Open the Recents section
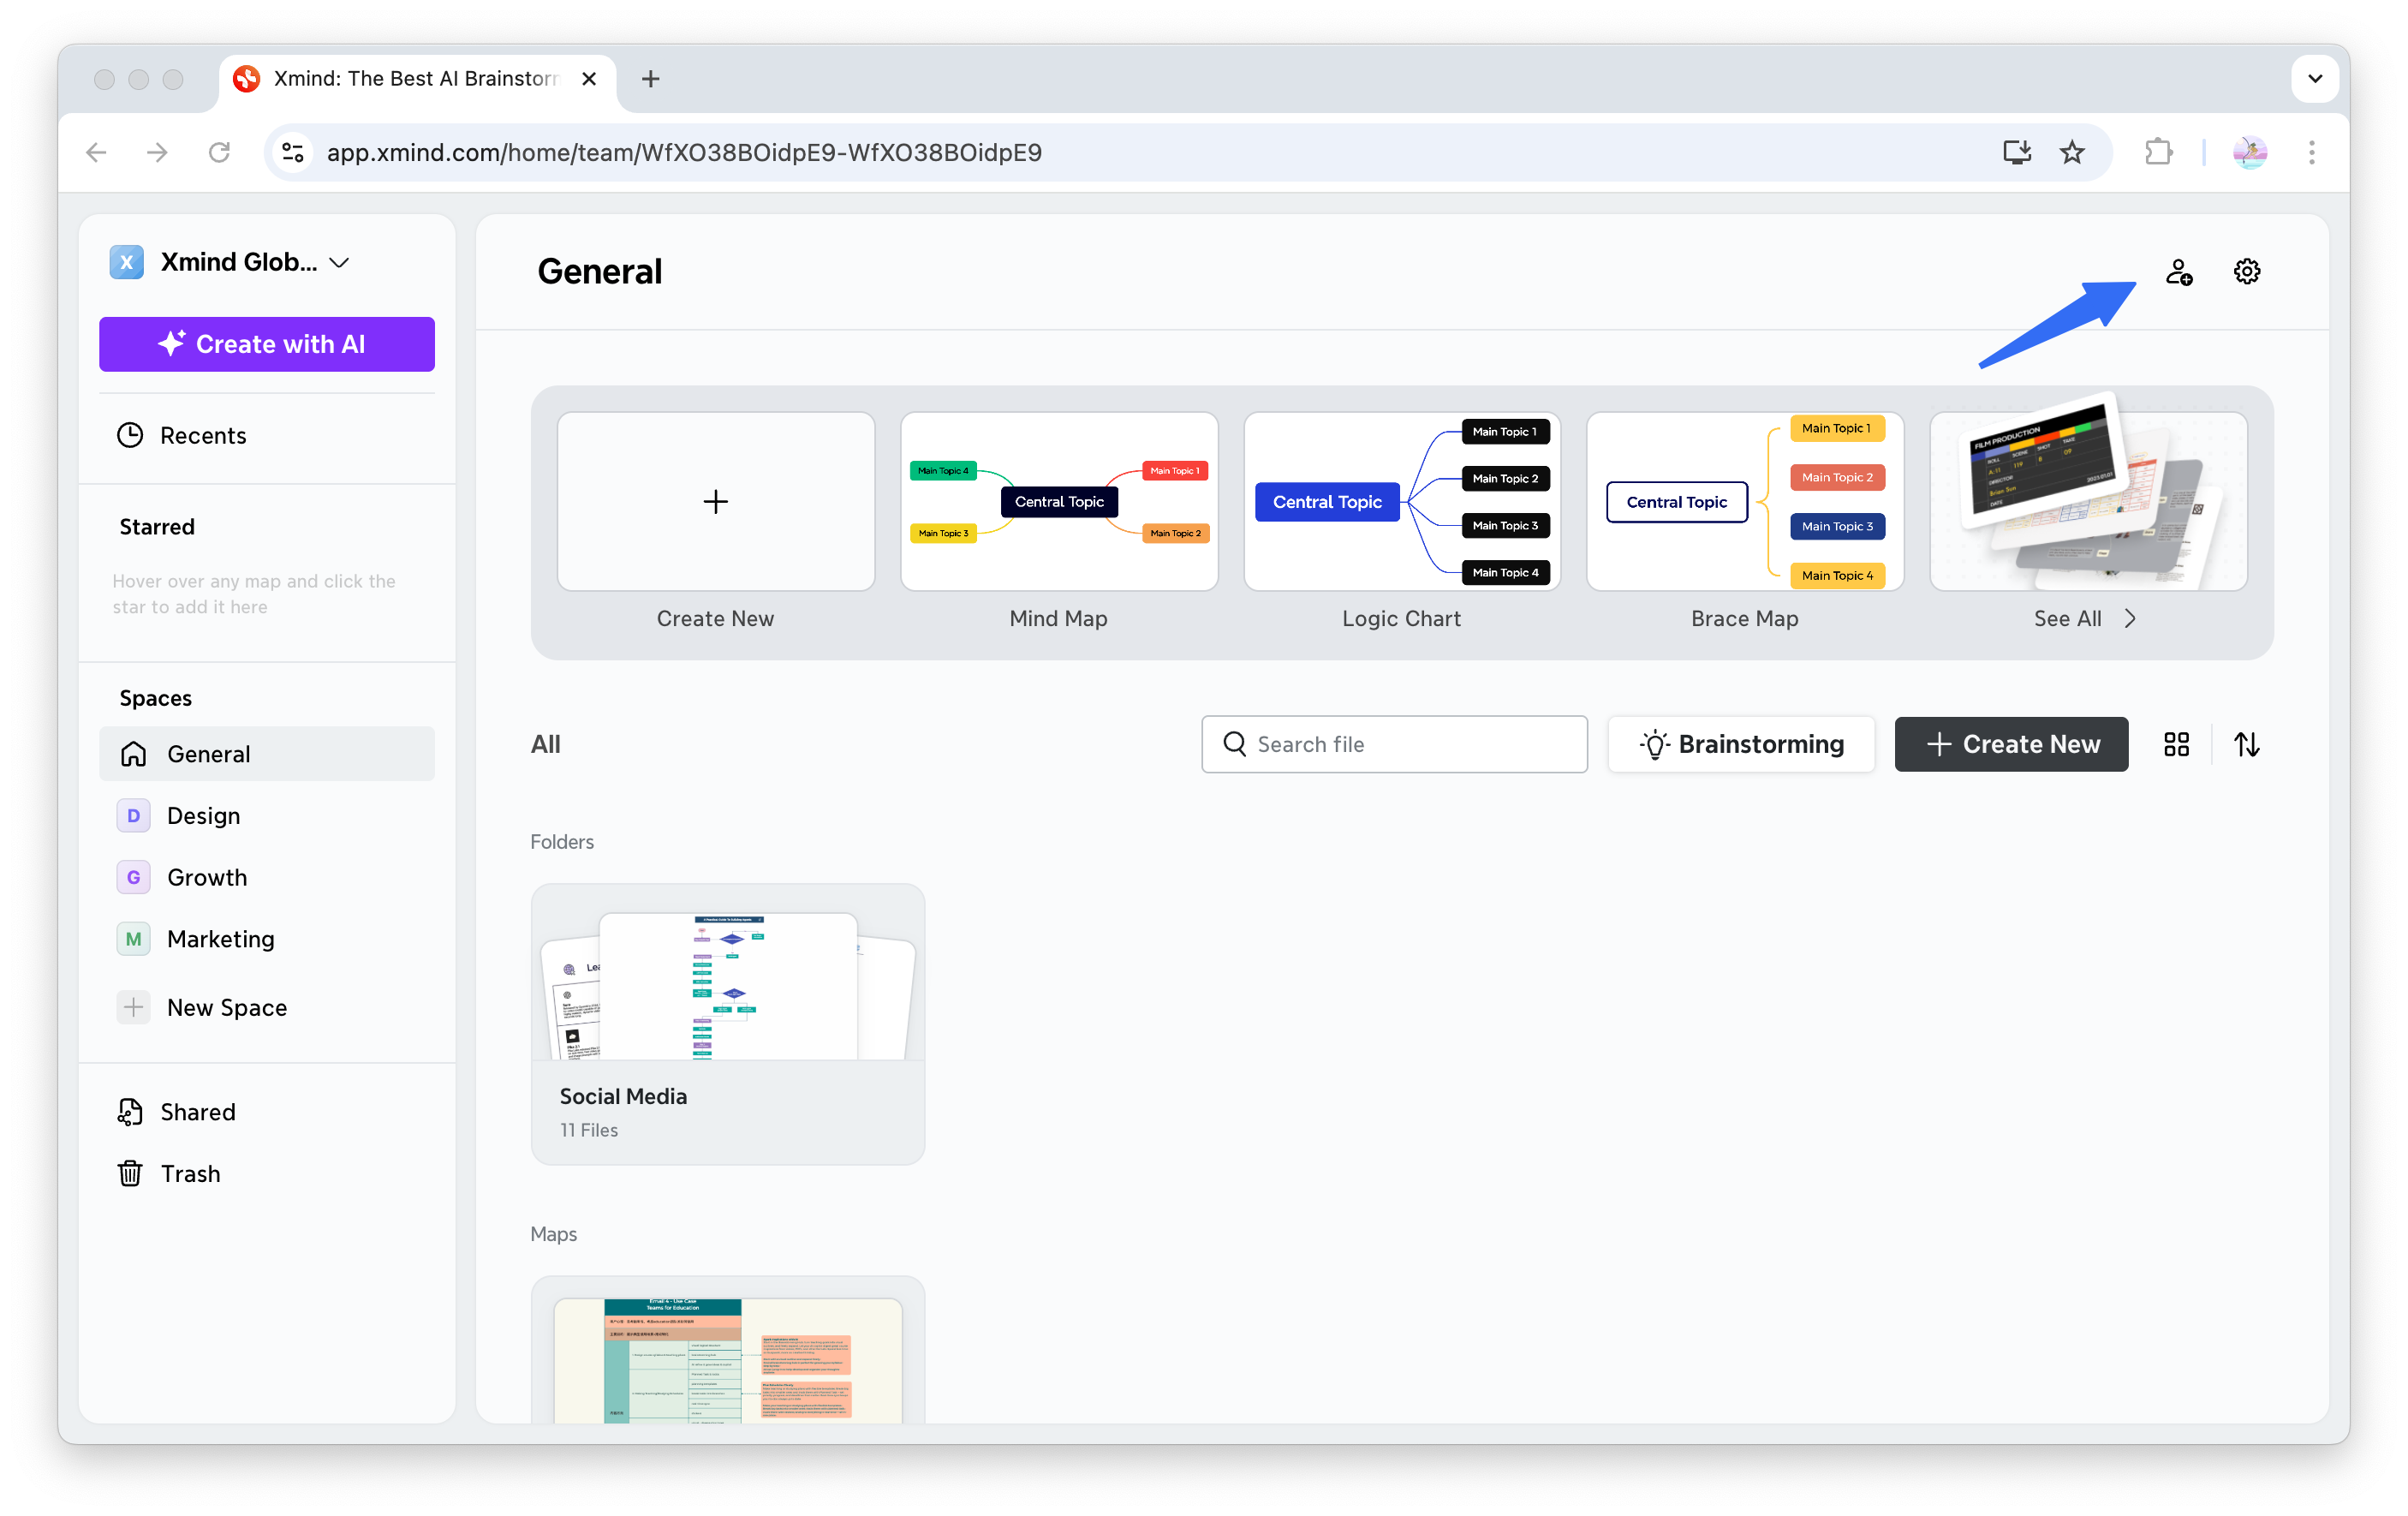The width and height of the screenshot is (2408, 1516). [x=266, y=435]
